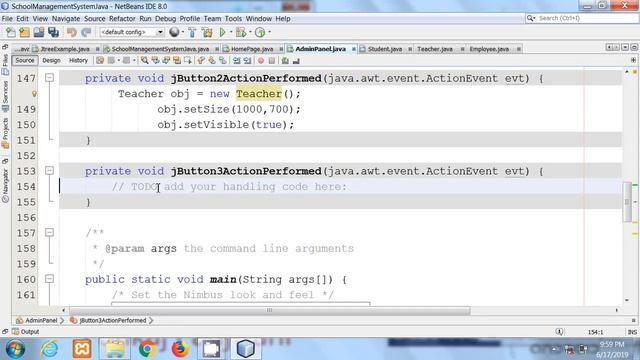The image size is (640, 360).
Task: Toggle the Rectangular Selection icon
Action: [x=187, y=60]
